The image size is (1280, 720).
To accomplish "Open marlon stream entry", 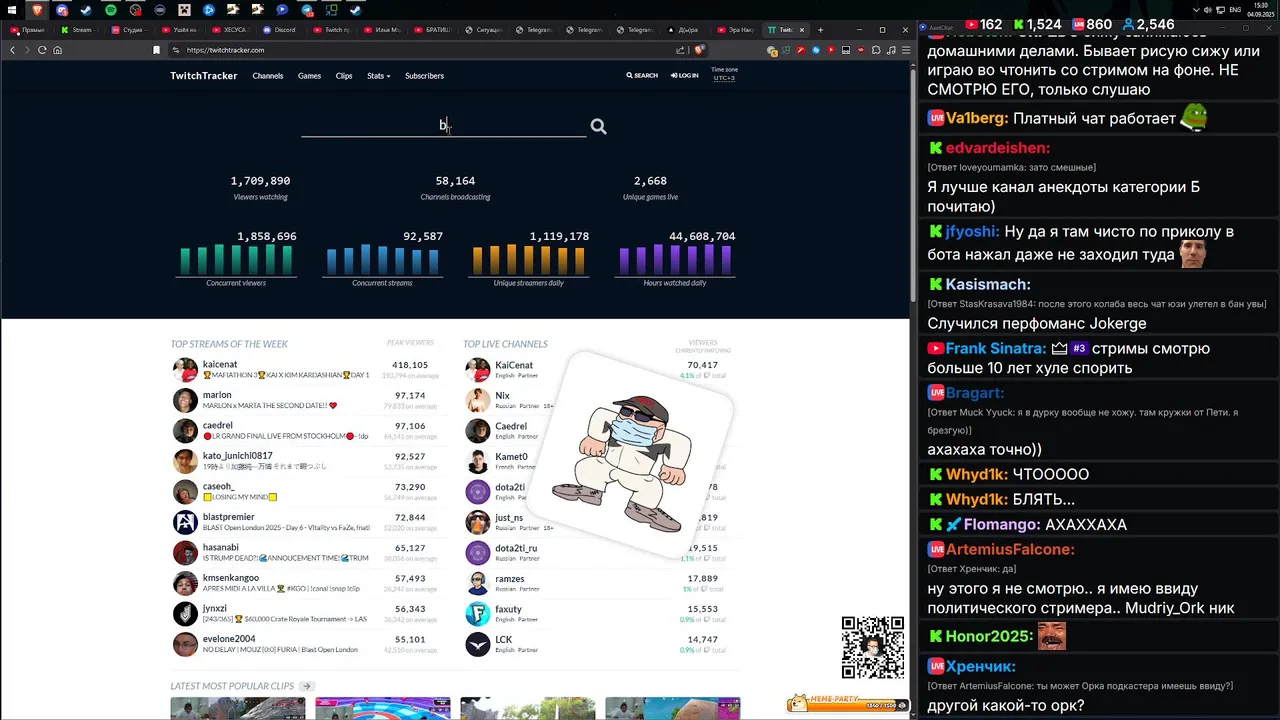I will tap(217, 395).
